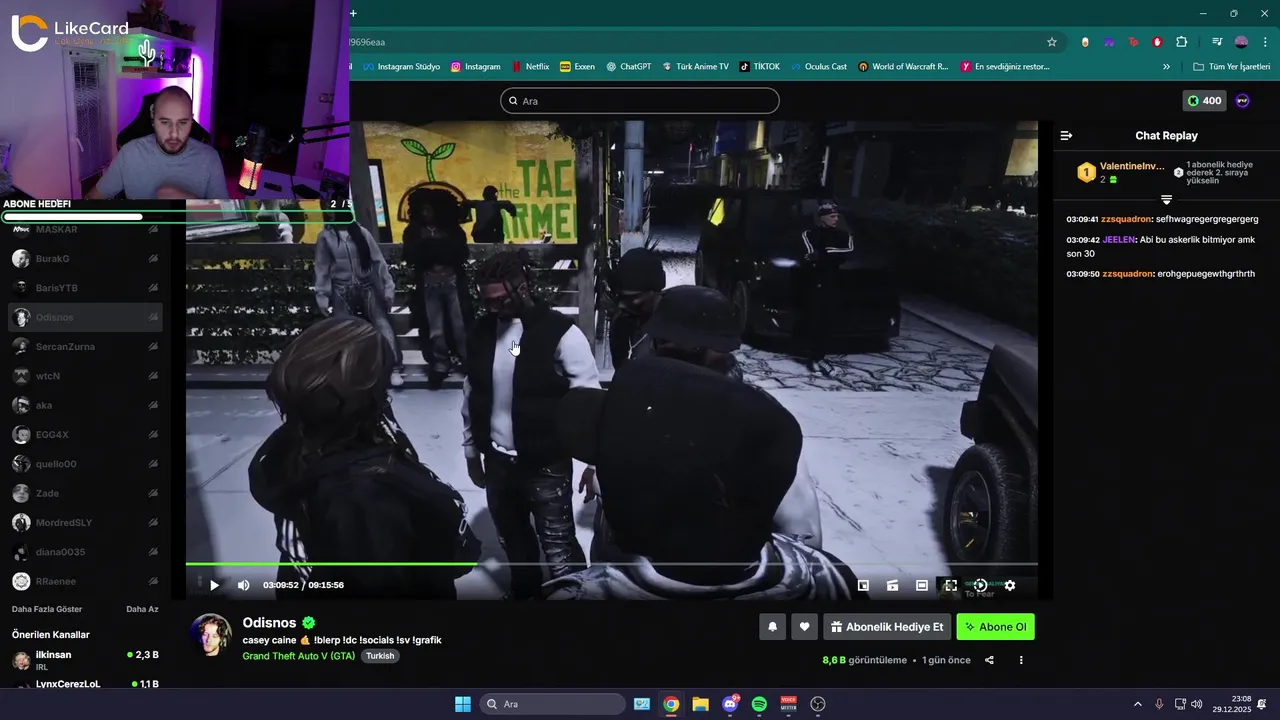Open the Oculus Cast bookmark
The image size is (1280, 720).
click(818, 67)
